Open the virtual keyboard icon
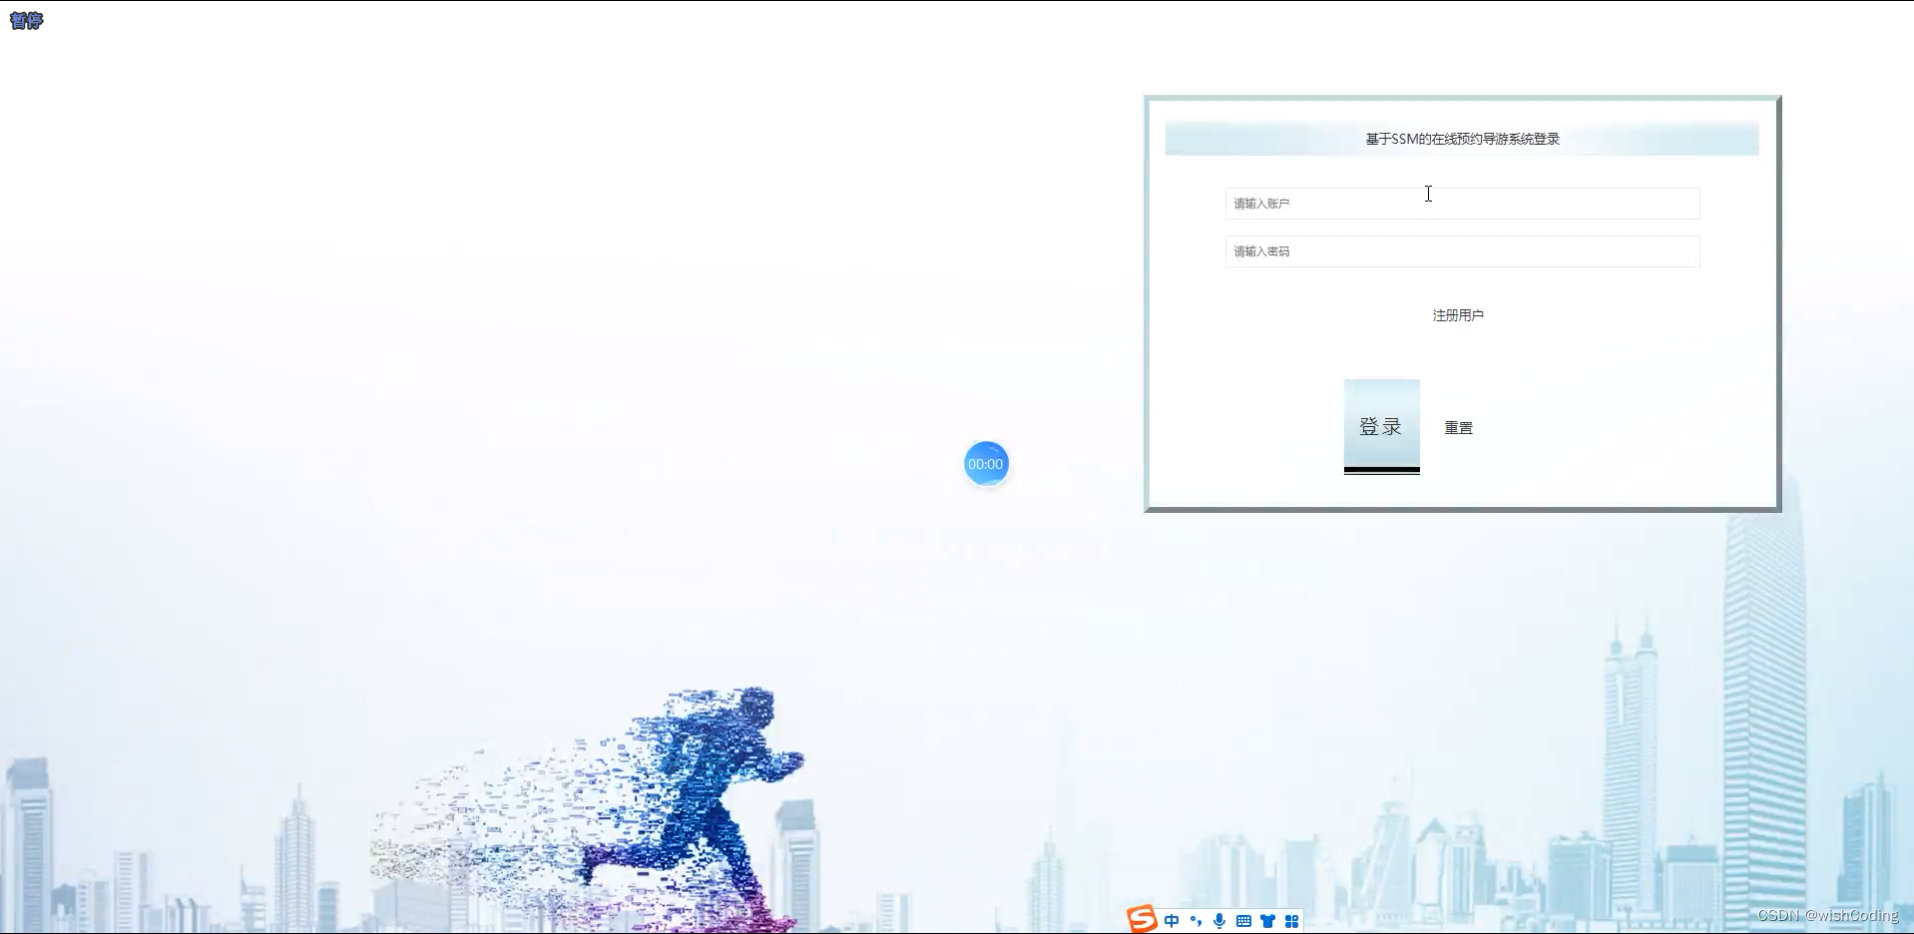Screen dimensions: 1914x934 pos(1243,920)
